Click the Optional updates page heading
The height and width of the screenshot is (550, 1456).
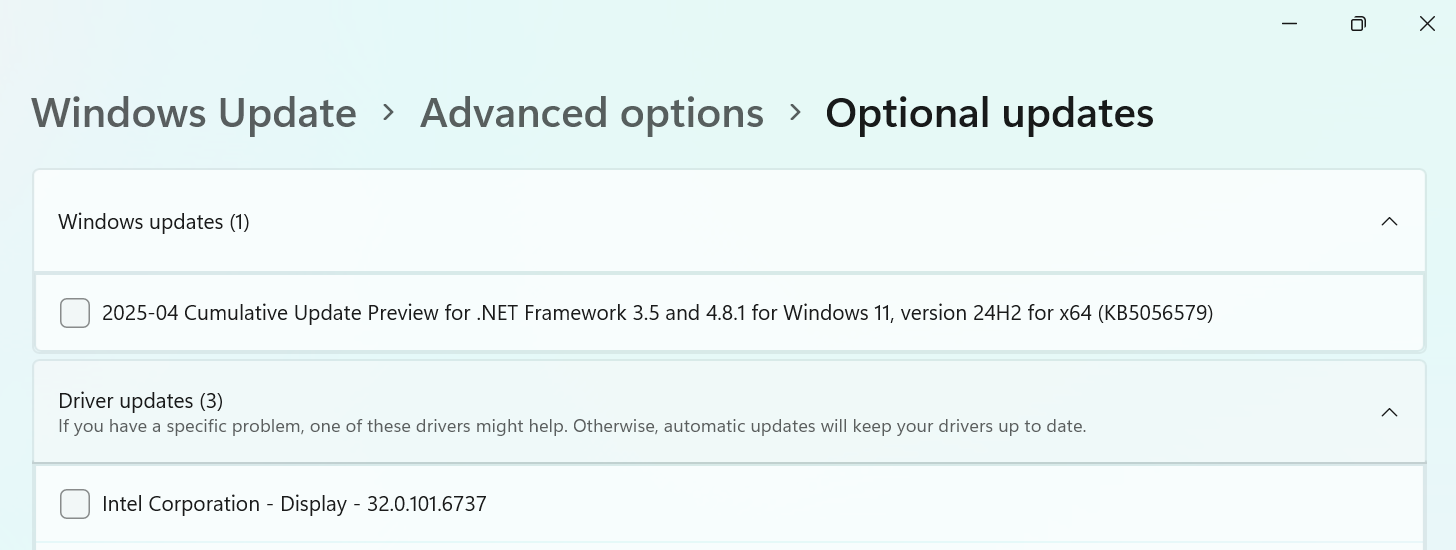click(989, 113)
